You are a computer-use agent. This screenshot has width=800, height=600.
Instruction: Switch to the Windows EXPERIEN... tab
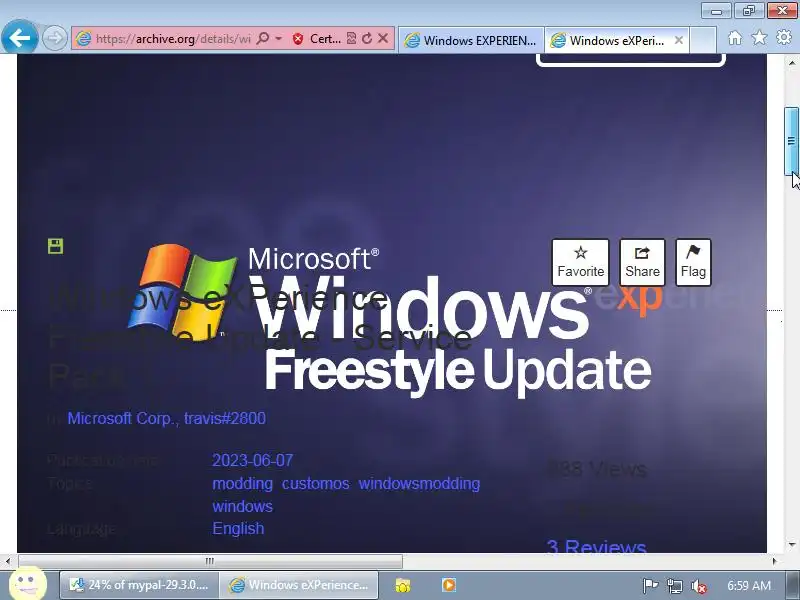coord(471,40)
